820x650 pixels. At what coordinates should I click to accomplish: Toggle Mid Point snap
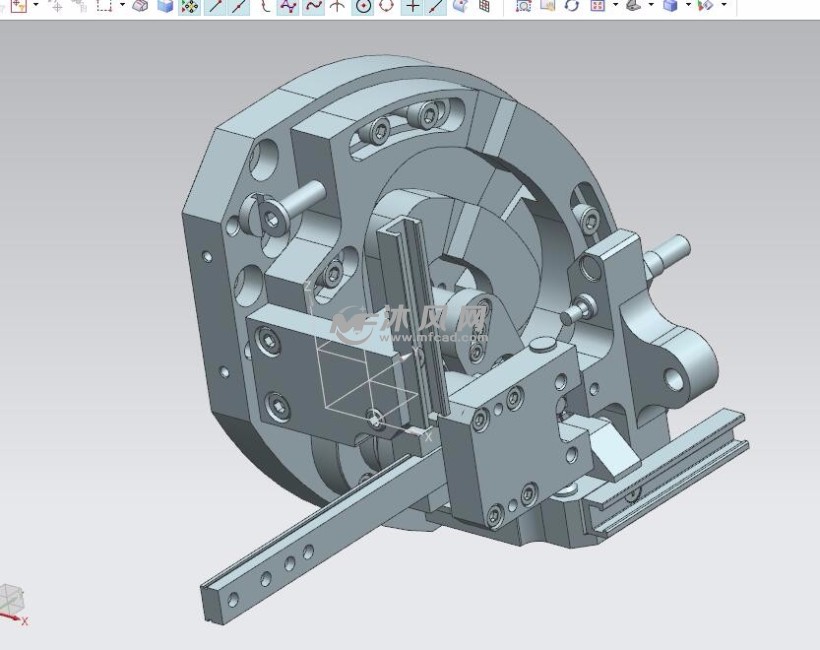tap(239, 6)
